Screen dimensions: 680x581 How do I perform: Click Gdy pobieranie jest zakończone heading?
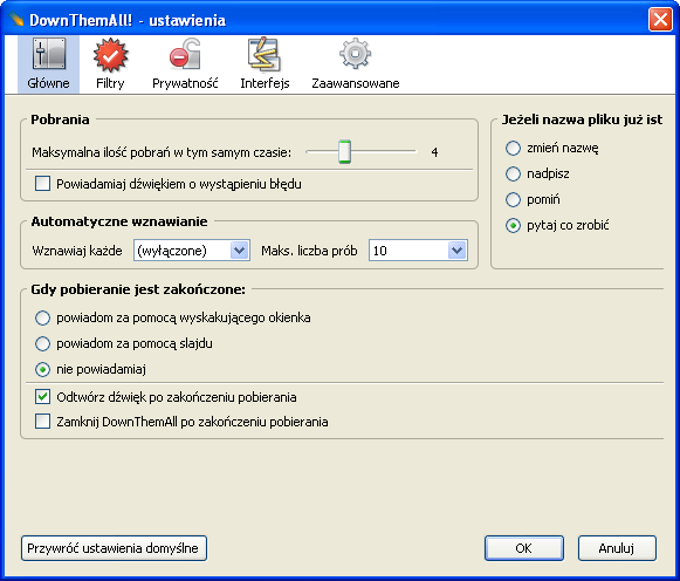click(138, 290)
